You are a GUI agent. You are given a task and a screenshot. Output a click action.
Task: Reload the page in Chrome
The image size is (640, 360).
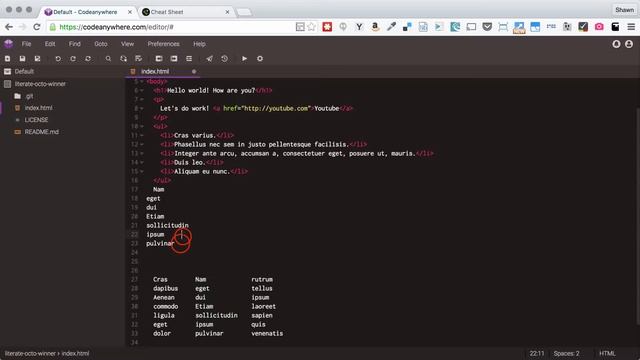[x=37, y=27]
